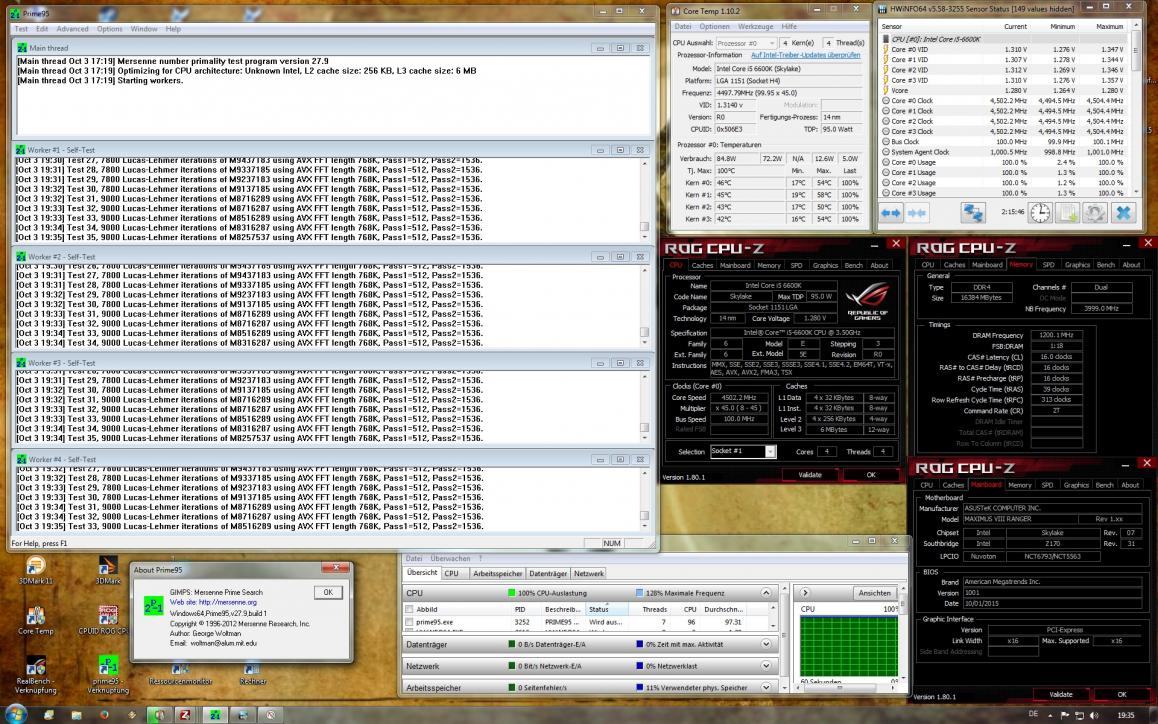
Task: Expand the Netzwerk section
Action: [x=767, y=666]
